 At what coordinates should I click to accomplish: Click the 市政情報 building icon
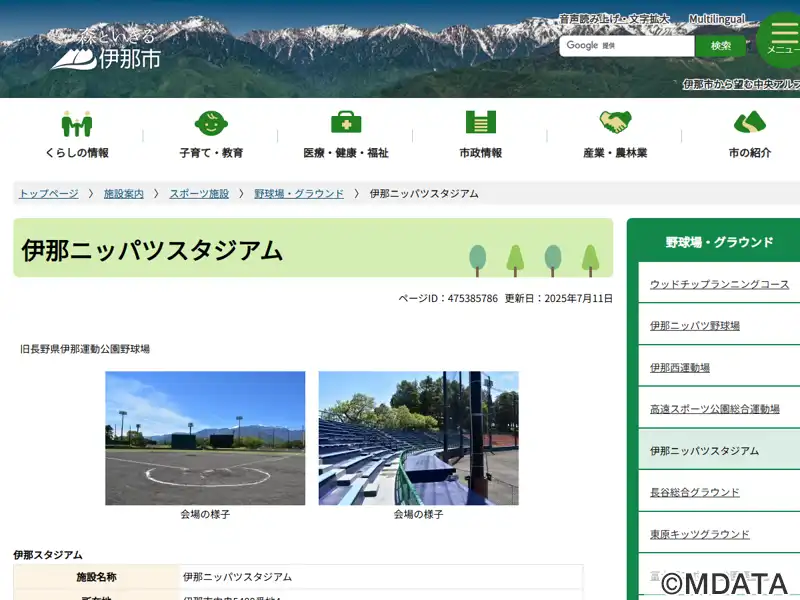coord(480,123)
